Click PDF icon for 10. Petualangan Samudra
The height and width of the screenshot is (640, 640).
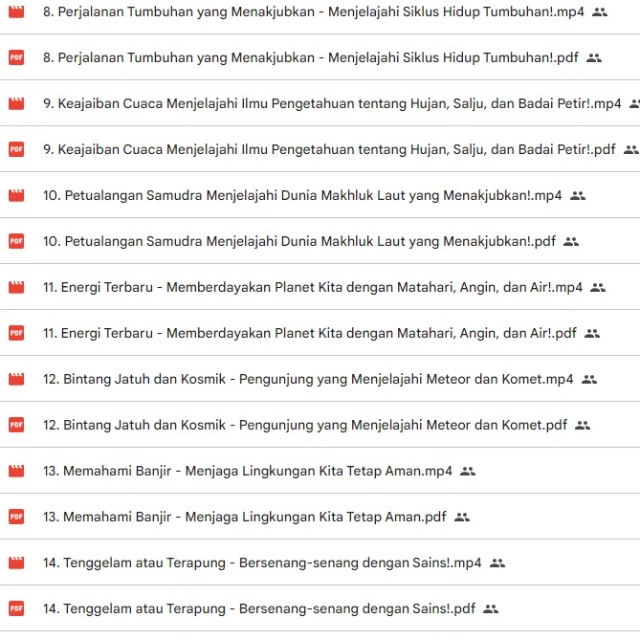(x=16, y=241)
